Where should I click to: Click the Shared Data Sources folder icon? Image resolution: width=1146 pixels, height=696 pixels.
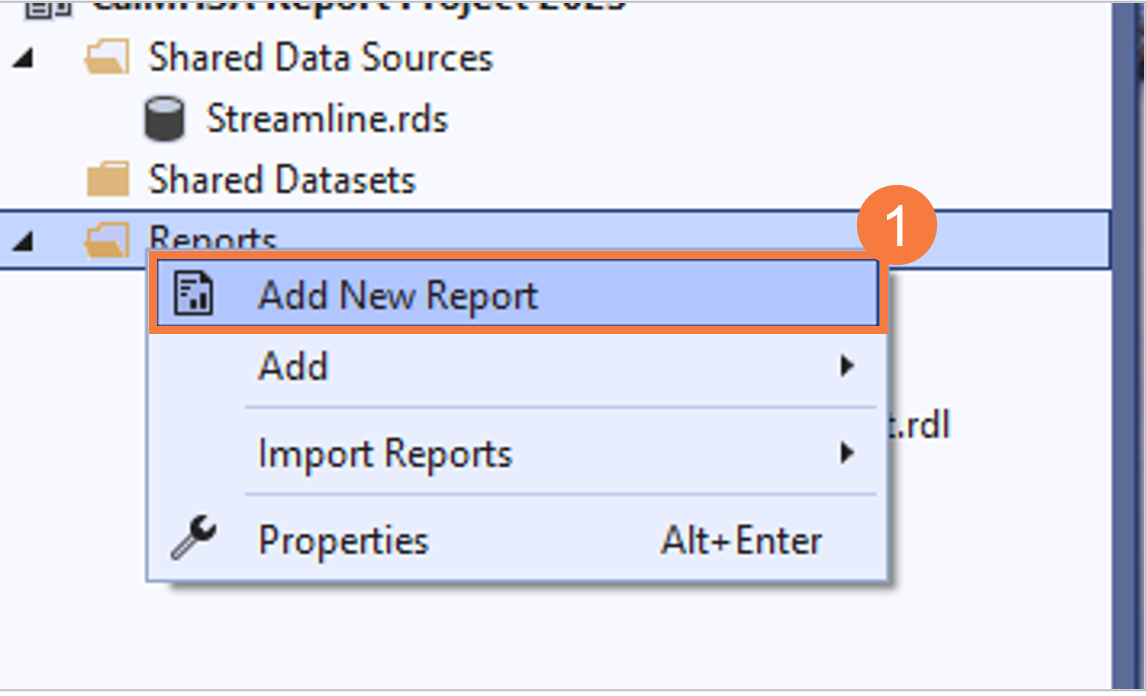point(110,57)
